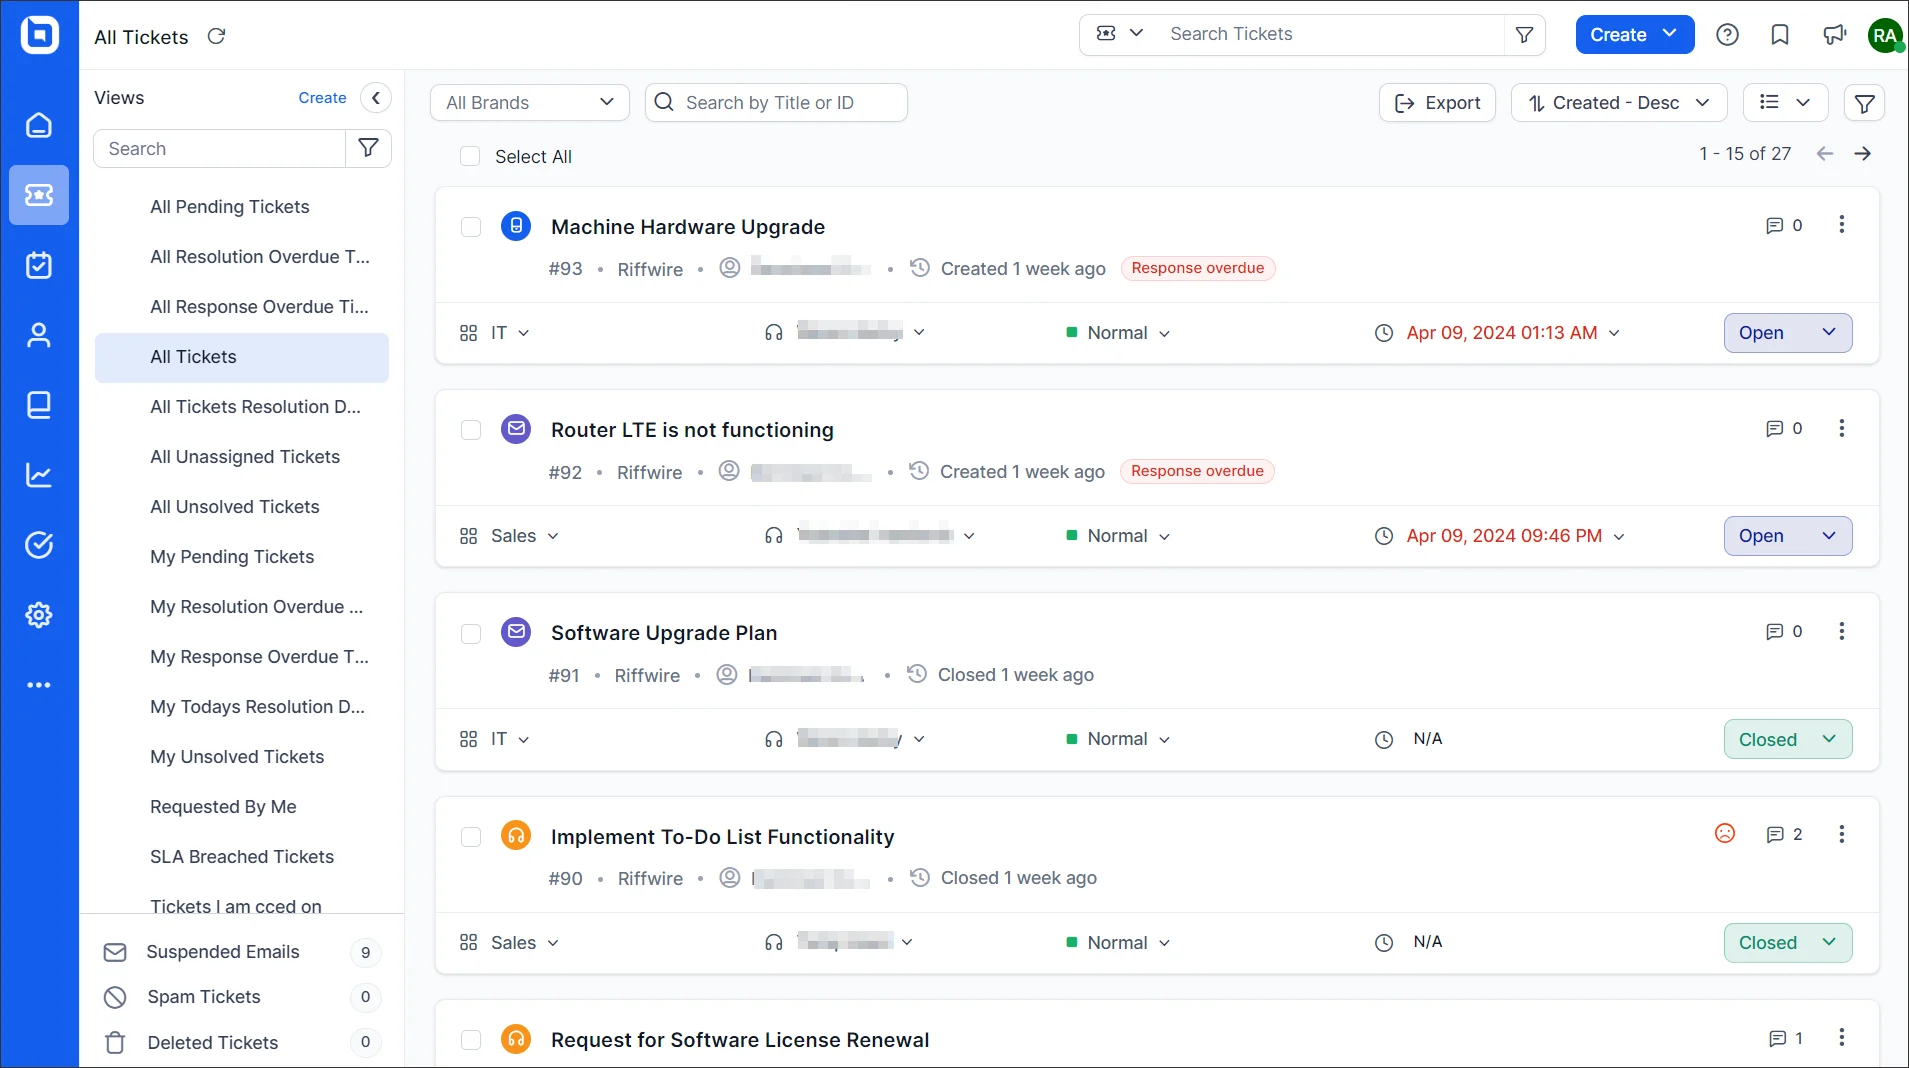This screenshot has height=1068, width=1909.
Task: Open the Created - Desc sort dropdown
Action: click(1618, 102)
